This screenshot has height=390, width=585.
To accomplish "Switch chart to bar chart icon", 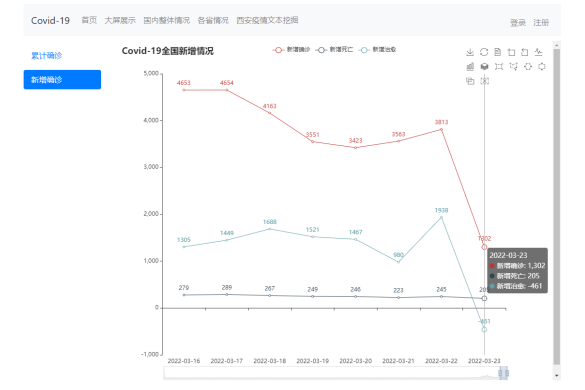I will 470,66.
